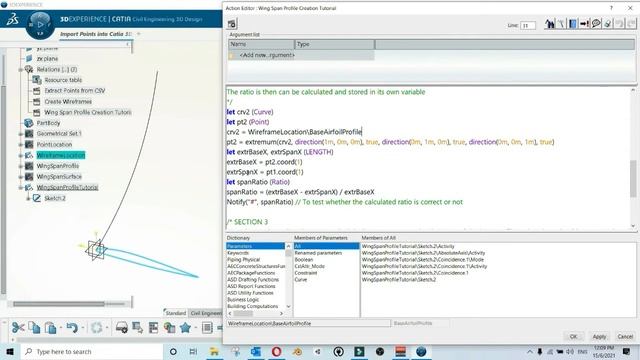Click the Cut scissors icon
Screen dimensions: 640x360
point(18,327)
